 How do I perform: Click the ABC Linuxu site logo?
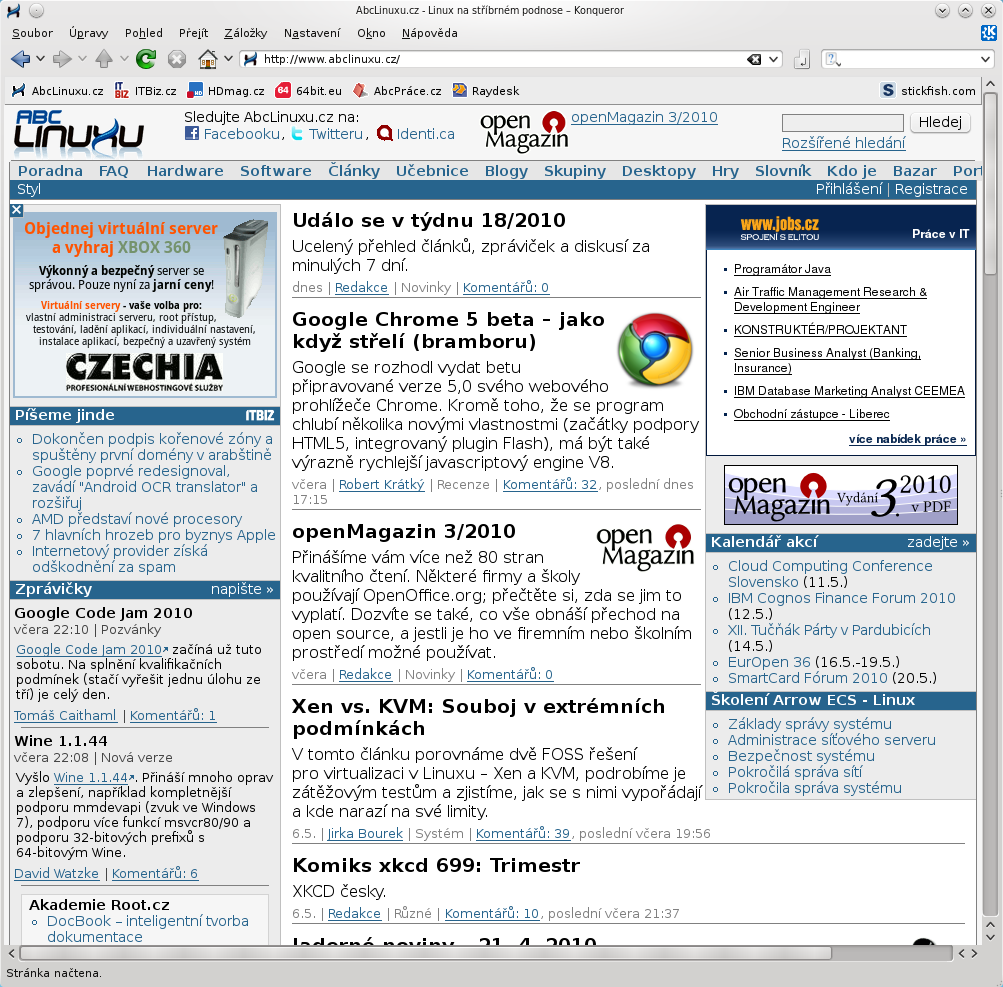[x=79, y=133]
